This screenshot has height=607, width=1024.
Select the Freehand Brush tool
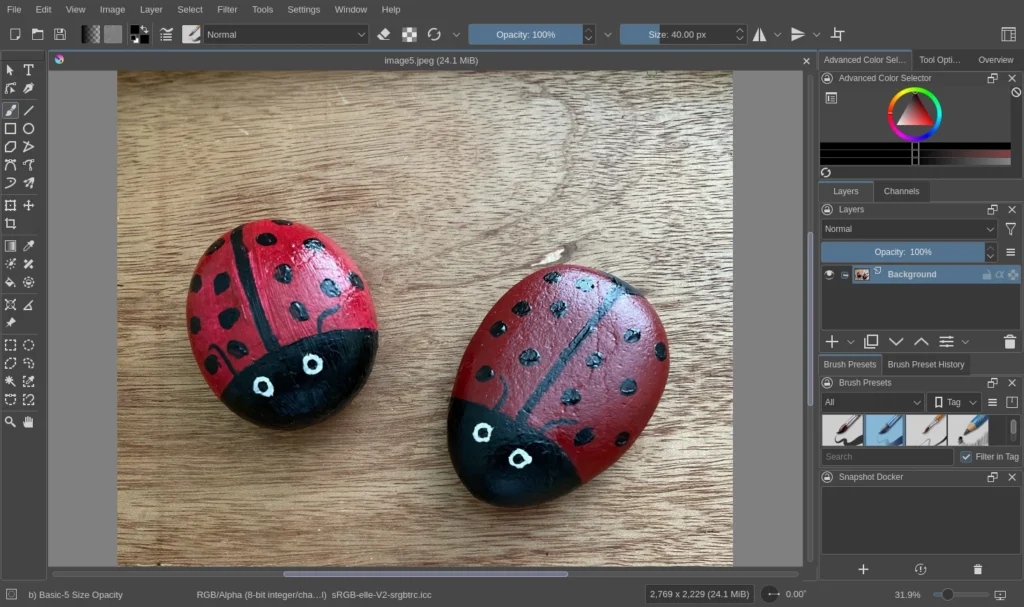(10, 110)
